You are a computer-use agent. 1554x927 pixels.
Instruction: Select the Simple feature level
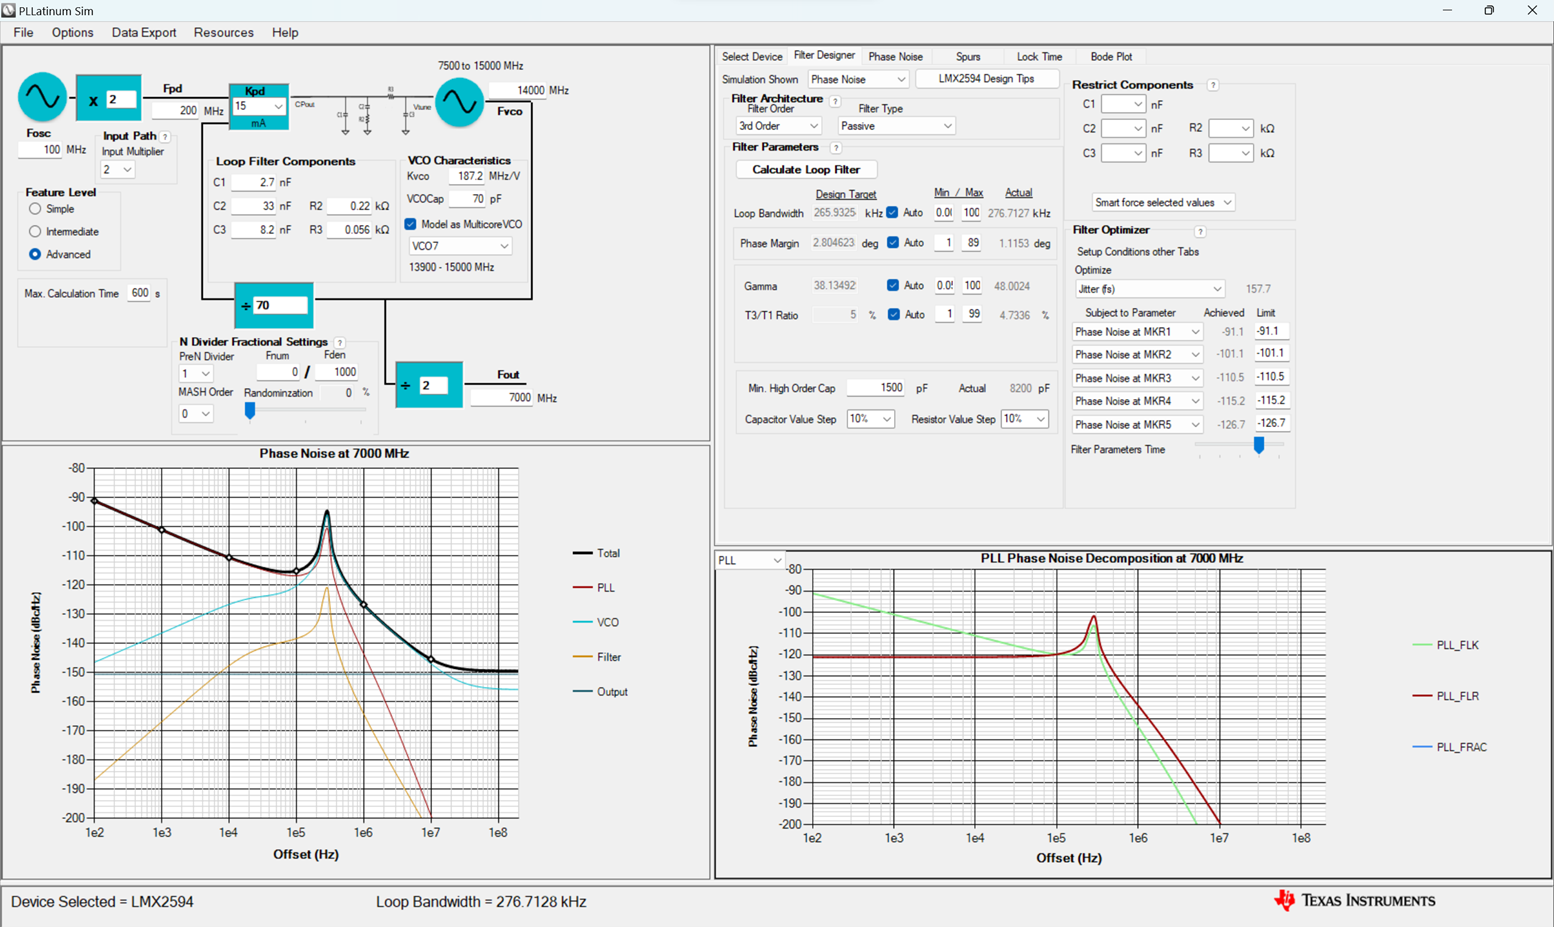(x=35, y=209)
